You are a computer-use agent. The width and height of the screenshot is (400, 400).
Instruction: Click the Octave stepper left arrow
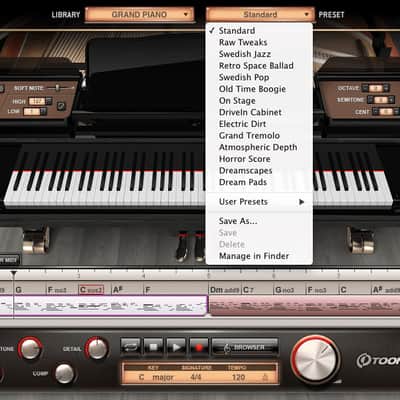pos(365,88)
